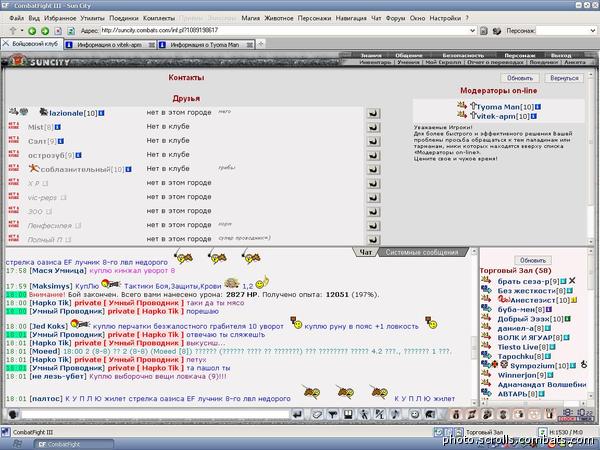Click the money bag icon in bottom bar
Screen dimensions: 600x450
click(455, 414)
